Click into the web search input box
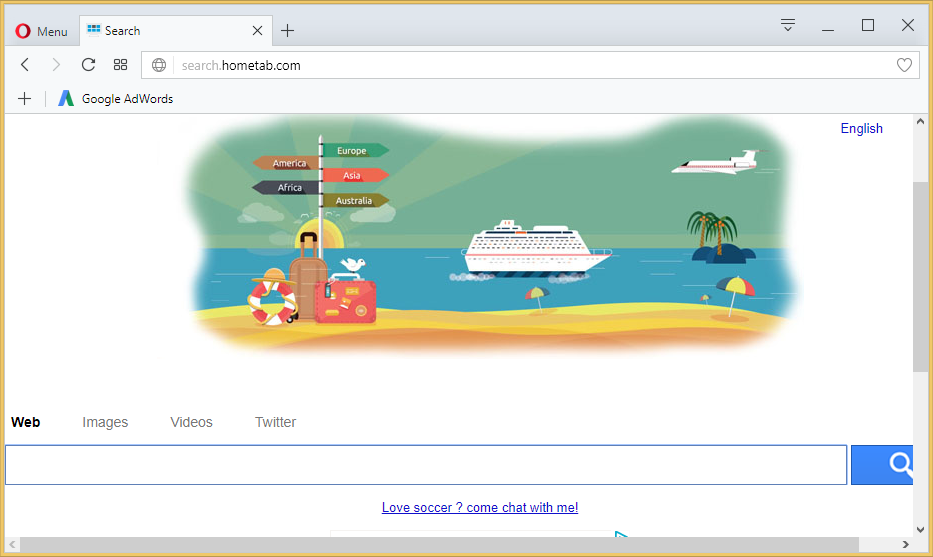The image size is (933, 557). point(426,465)
